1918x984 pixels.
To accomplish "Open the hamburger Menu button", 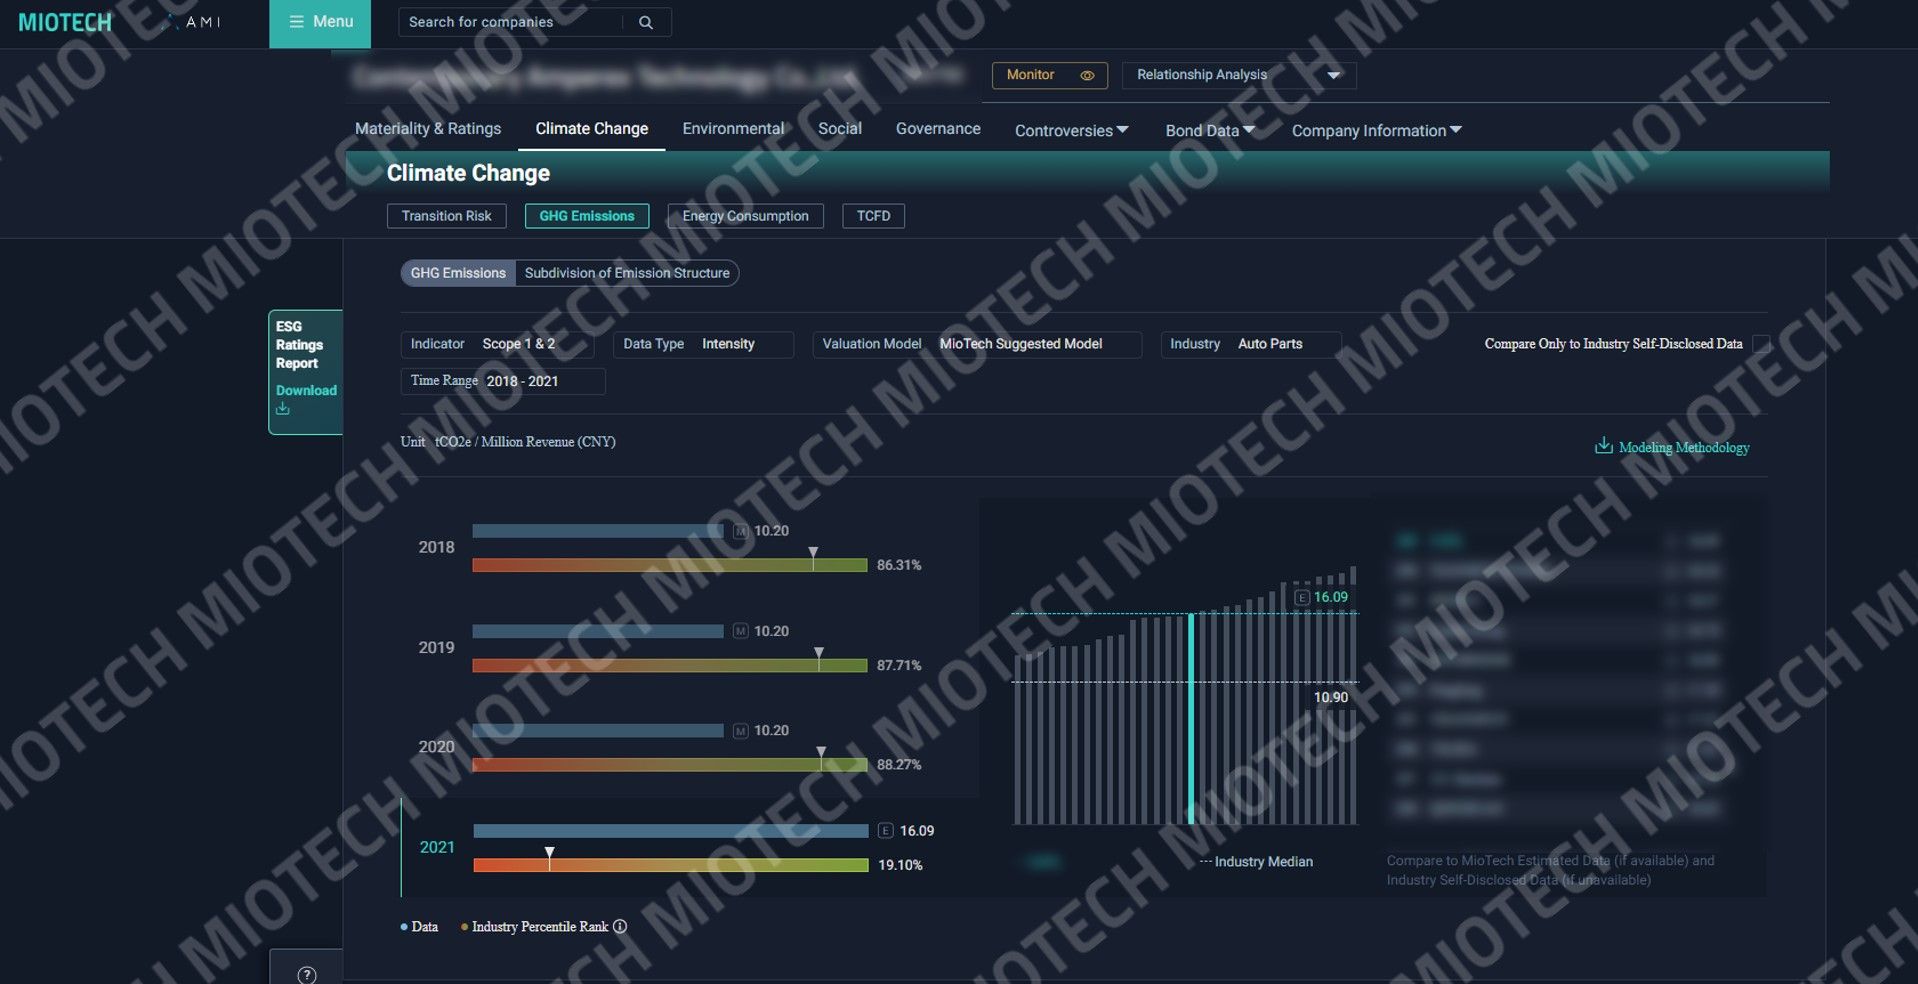I will coord(320,22).
